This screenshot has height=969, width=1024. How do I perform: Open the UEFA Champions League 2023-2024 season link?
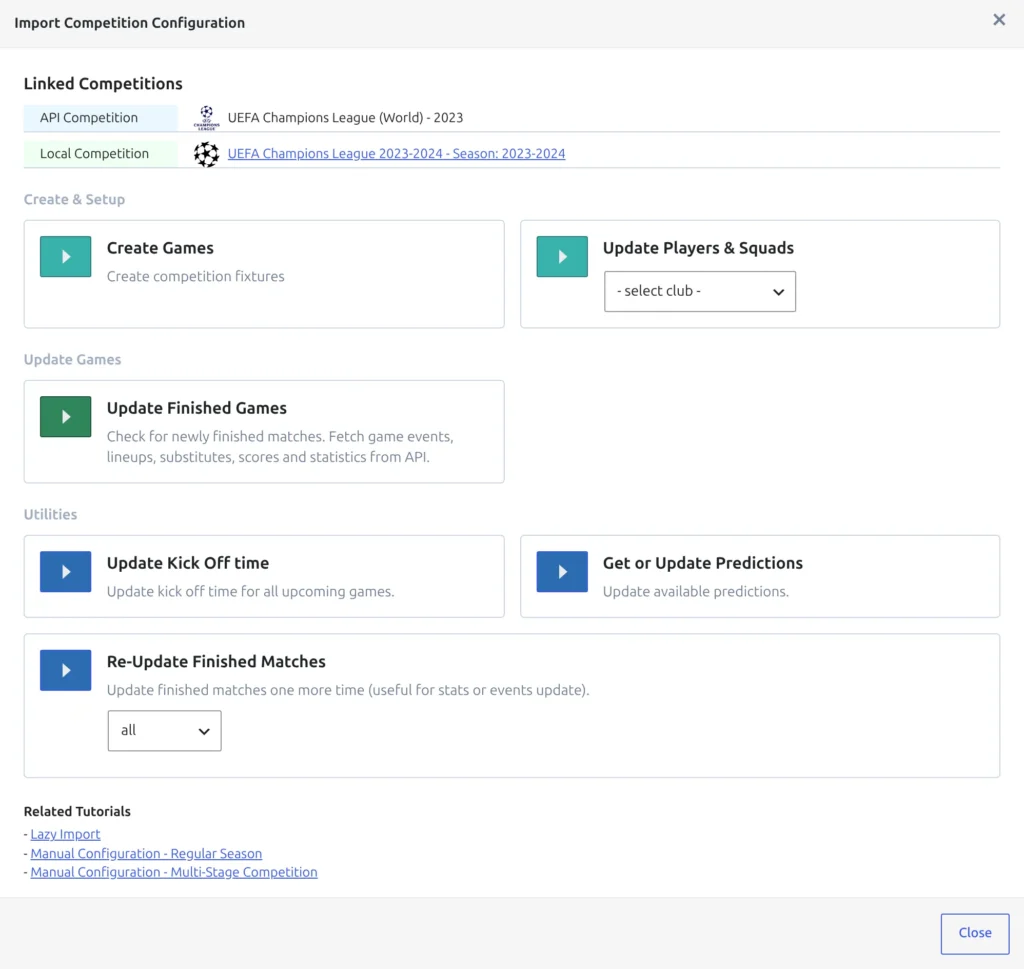396,153
